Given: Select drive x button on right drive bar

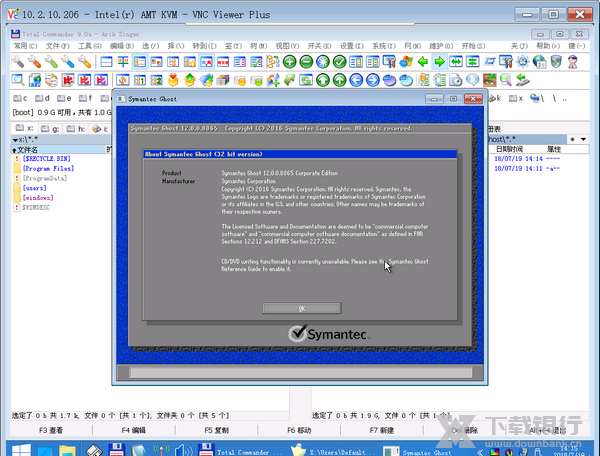Looking at the screenshot, I should pos(516,98).
